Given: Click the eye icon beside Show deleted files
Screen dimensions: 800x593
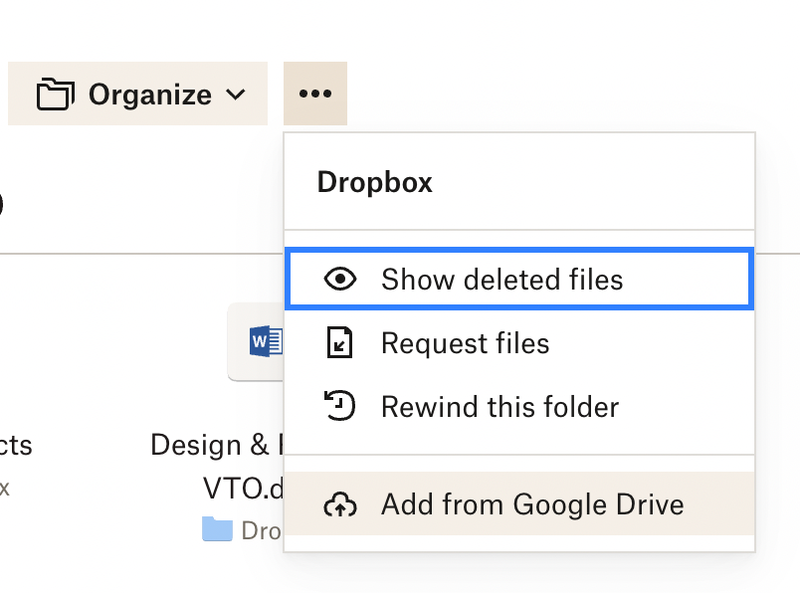Looking at the screenshot, I should [x=342, y=279].
